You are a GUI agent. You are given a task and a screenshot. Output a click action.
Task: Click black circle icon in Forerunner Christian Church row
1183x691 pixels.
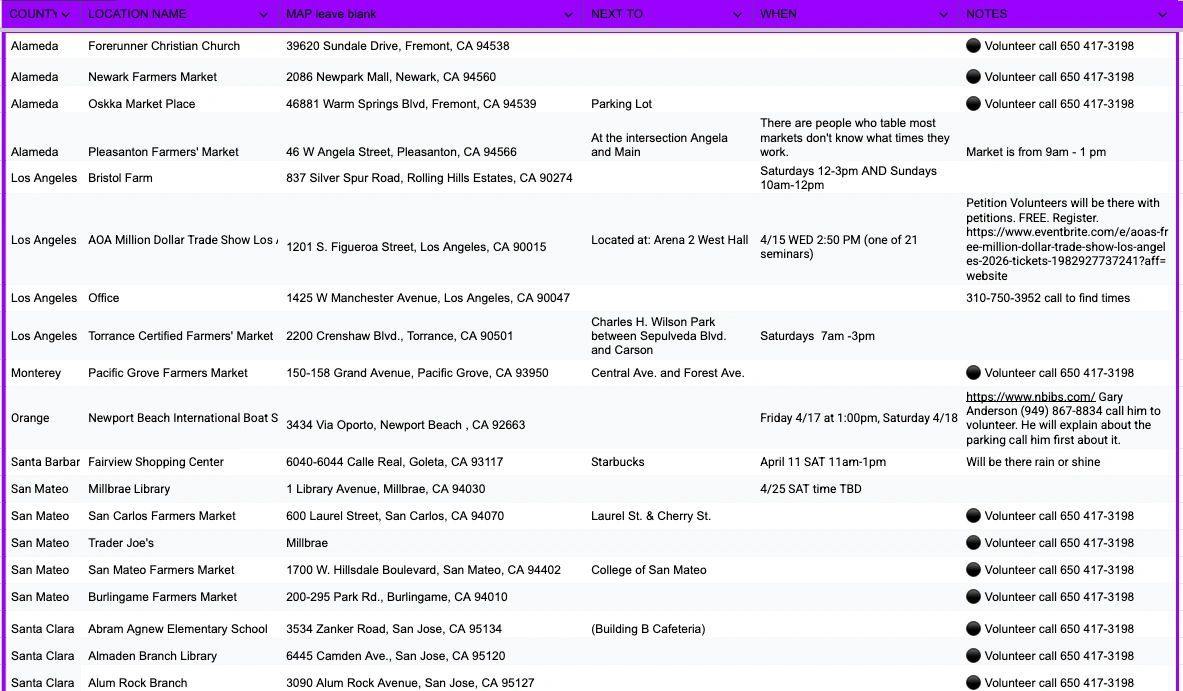[973, 46]
